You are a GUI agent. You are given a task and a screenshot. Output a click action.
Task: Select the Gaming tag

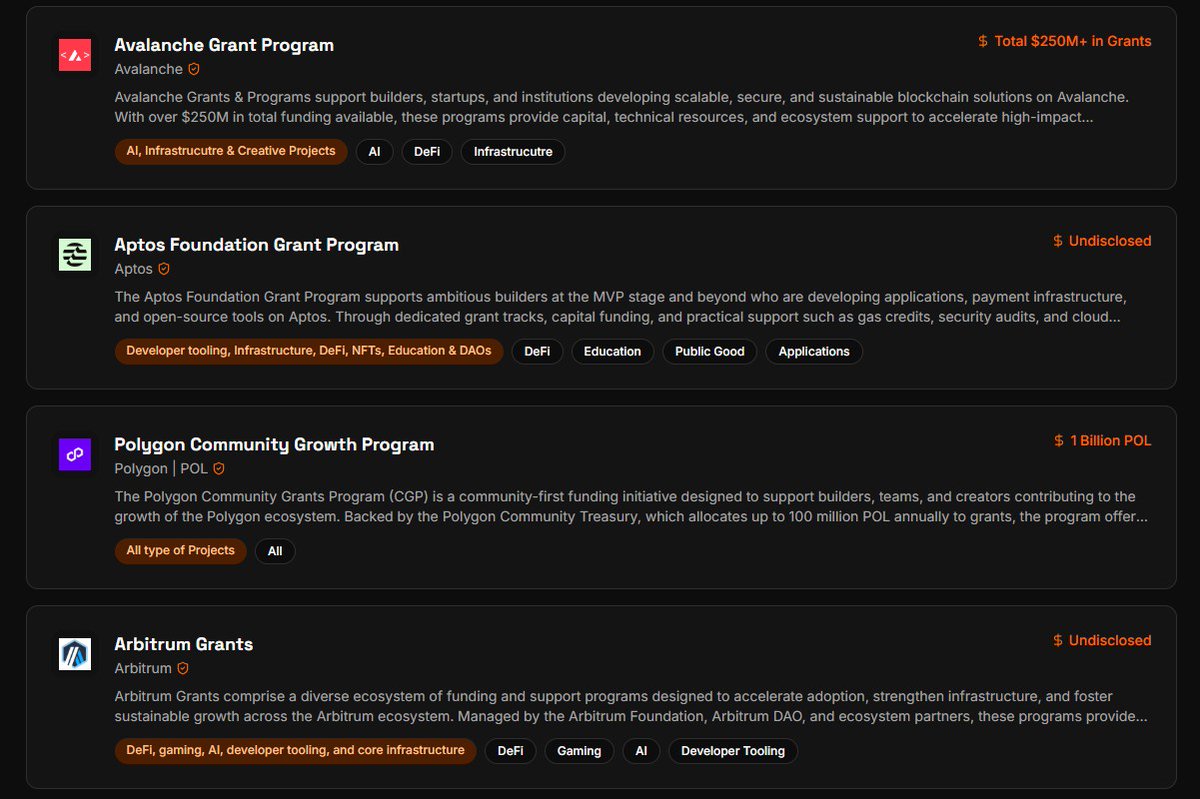[579, 751]
